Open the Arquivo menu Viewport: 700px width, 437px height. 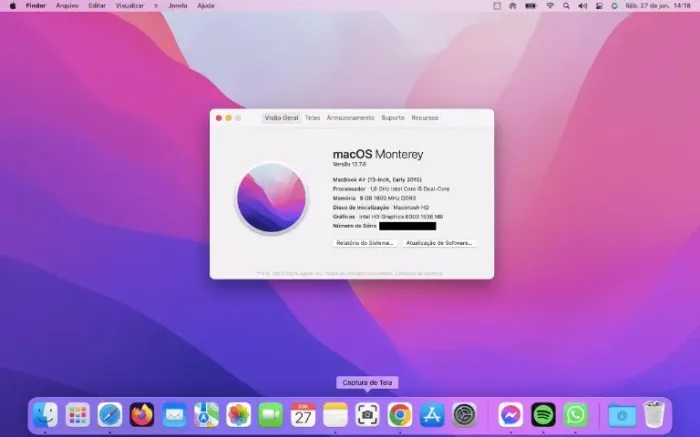(67, 6)
